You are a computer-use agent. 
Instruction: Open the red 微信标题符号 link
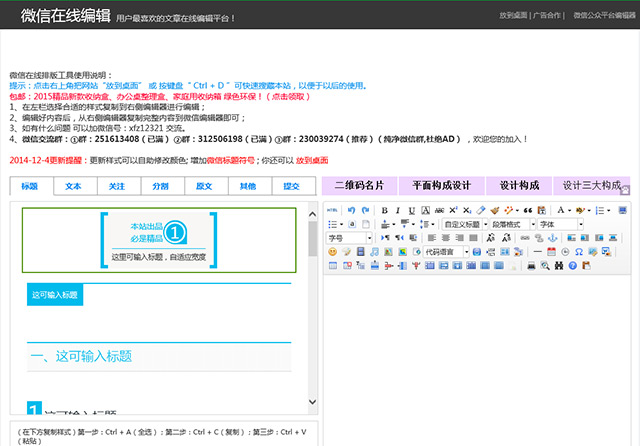(x=231, y=160)
